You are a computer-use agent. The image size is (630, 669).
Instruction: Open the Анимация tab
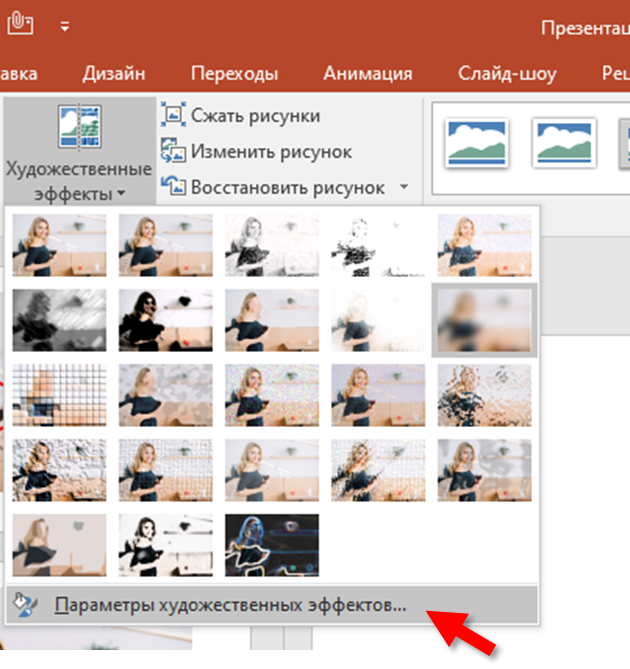tap(368, 73)
